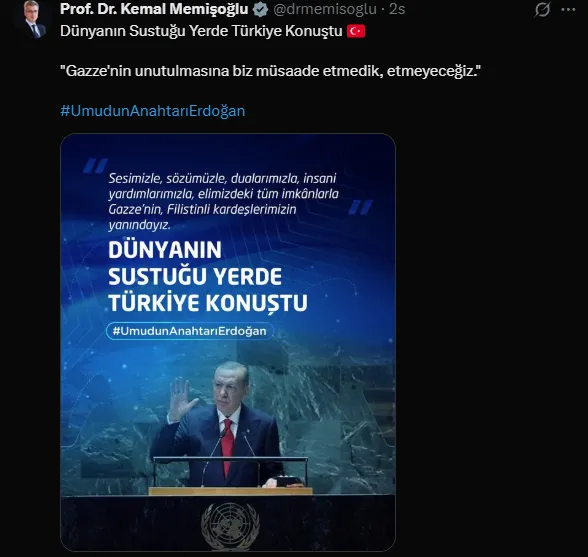Screen dimensions: 588x557
Task: Click the outlined #UmudunAnahtarıErdoğan pill in image
Action: (x=189, y=331)
